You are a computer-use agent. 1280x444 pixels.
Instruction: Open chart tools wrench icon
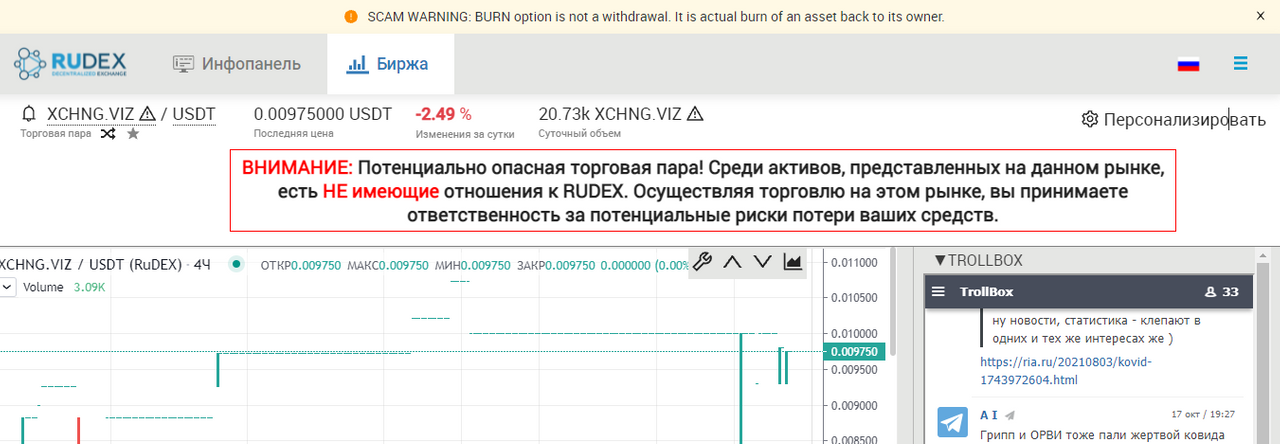click(x=703, y=262)
